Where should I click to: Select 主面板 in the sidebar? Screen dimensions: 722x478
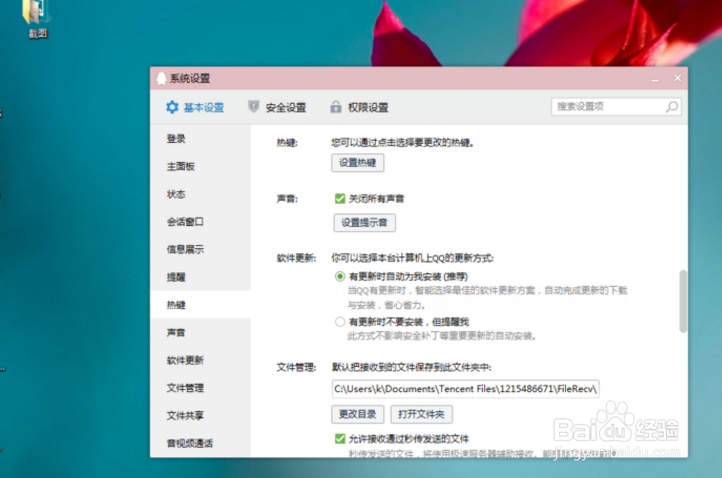click(x=200, y=166)
